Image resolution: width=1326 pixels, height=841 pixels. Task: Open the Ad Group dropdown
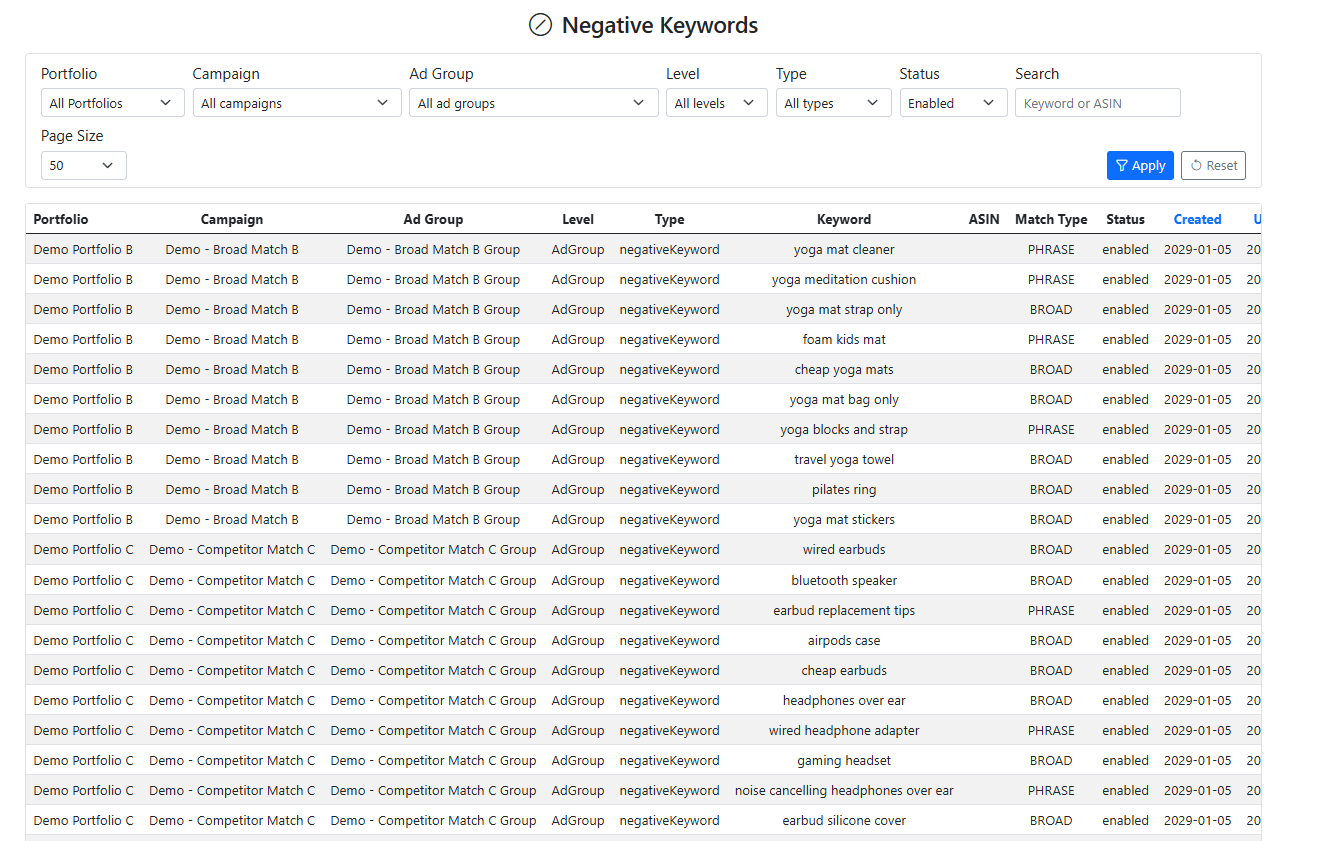[533, 103]
